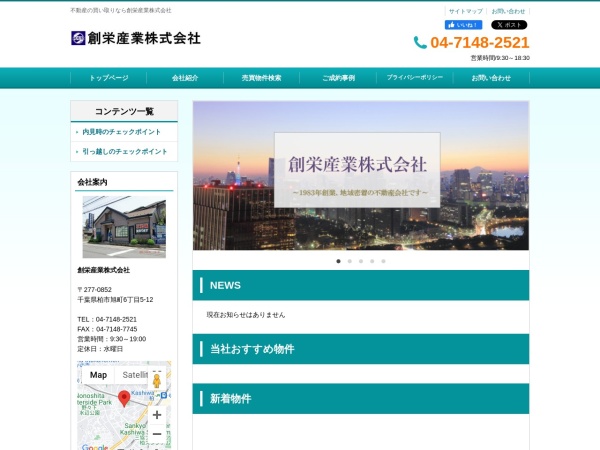600x450 pixels.
Task: Select the fifth slideshow dot indicator
Action: 383,261
